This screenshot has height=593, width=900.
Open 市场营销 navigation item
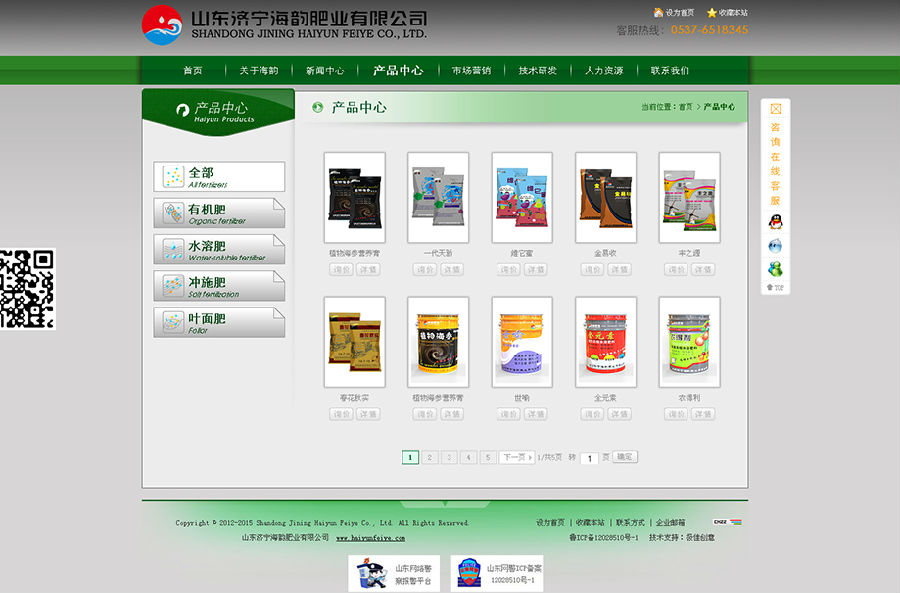point(471,71)
